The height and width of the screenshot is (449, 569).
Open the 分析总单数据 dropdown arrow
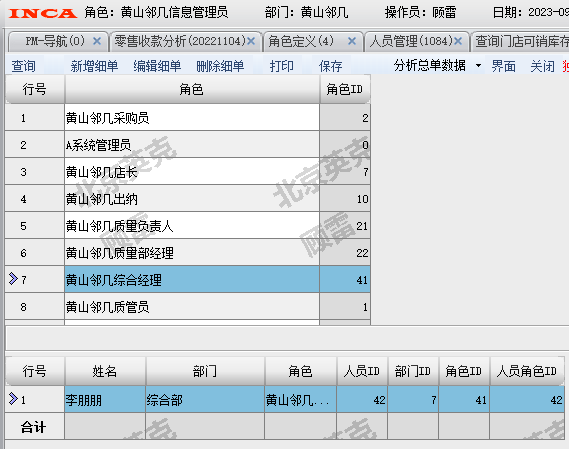coord(478,66)
